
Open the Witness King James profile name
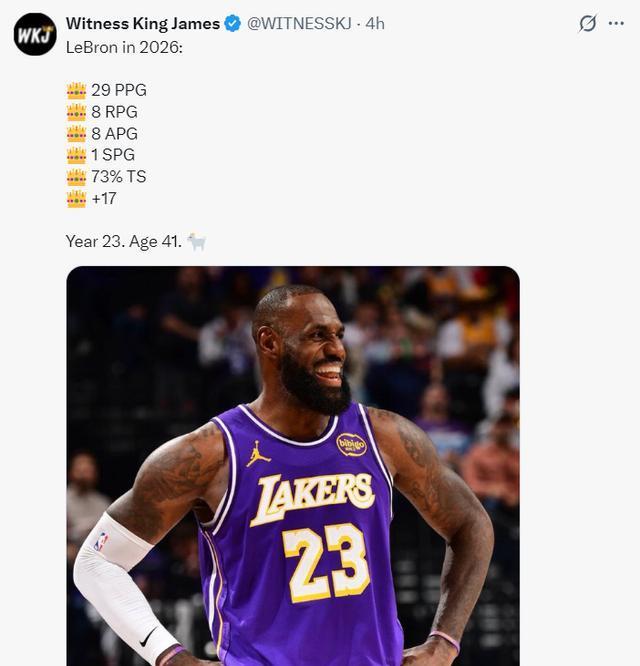pos(143,23)
